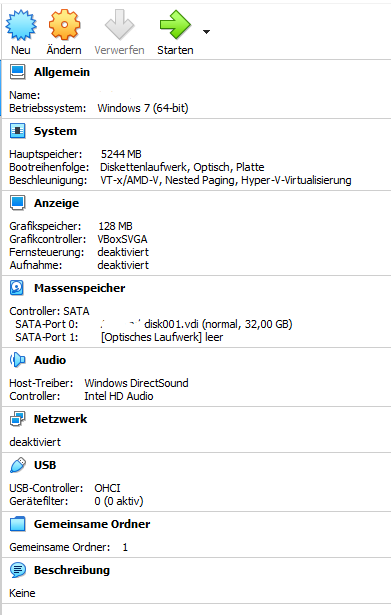The height and width of the screenshot is (615, 391).
Task: Click the Aufnahme value deaktiviert
Action: [123, 265]
